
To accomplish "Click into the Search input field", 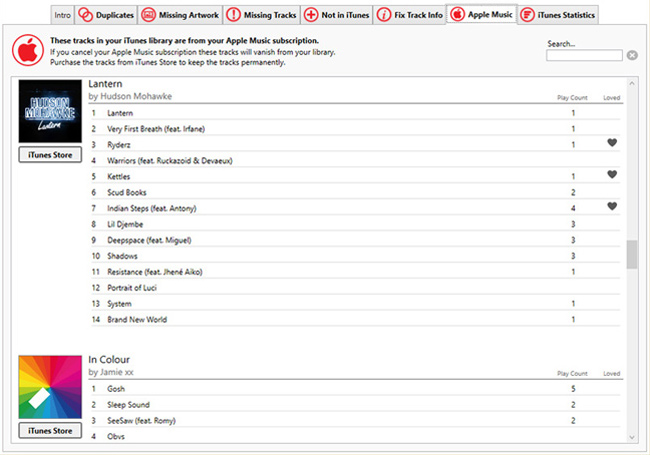I will coord(584,55).
